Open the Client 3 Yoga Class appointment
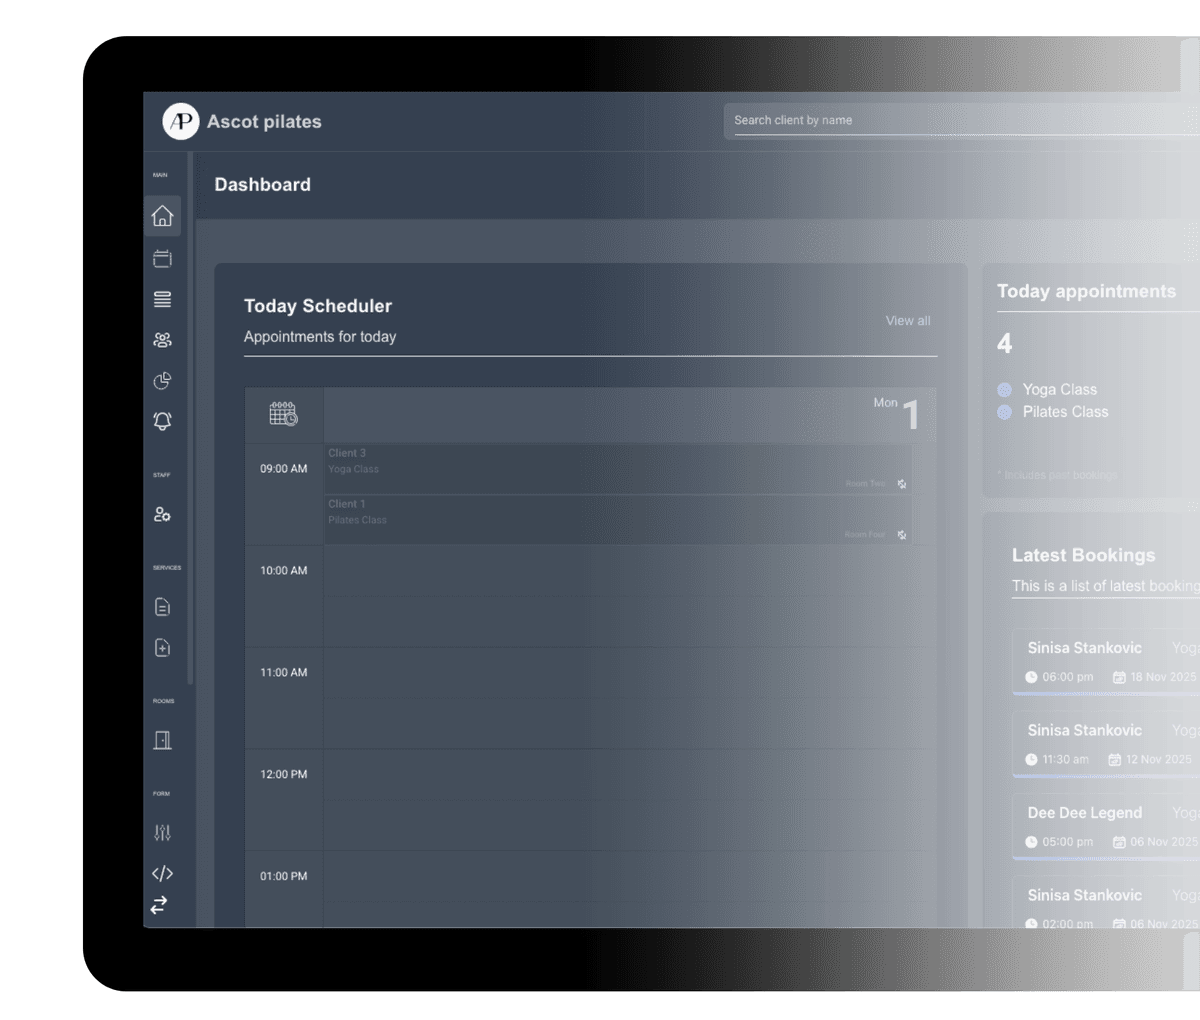The width and height of the screenshot is (1200, 1020). [616, 469]
